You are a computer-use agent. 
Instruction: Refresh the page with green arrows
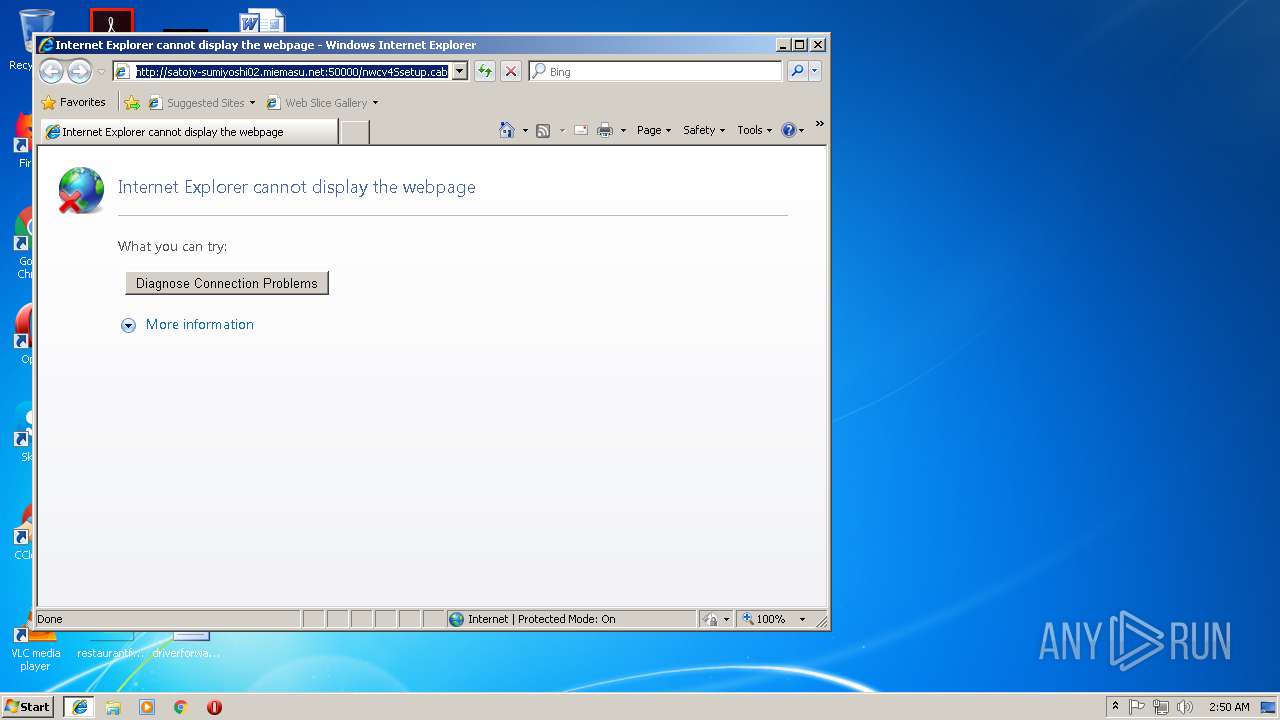click(485, 71)
